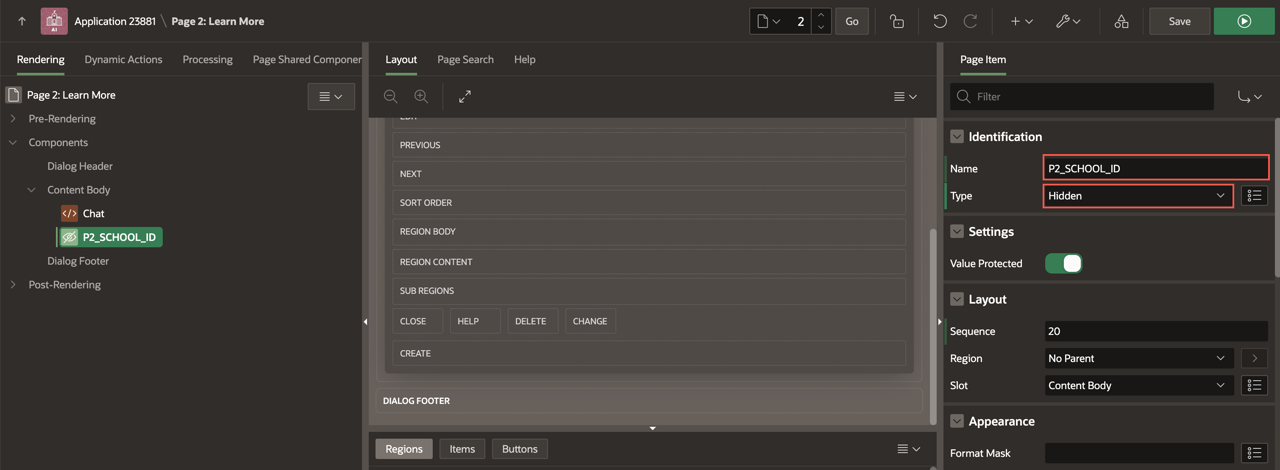Open the Utilities wrench menu

(x=1067, y=21)
